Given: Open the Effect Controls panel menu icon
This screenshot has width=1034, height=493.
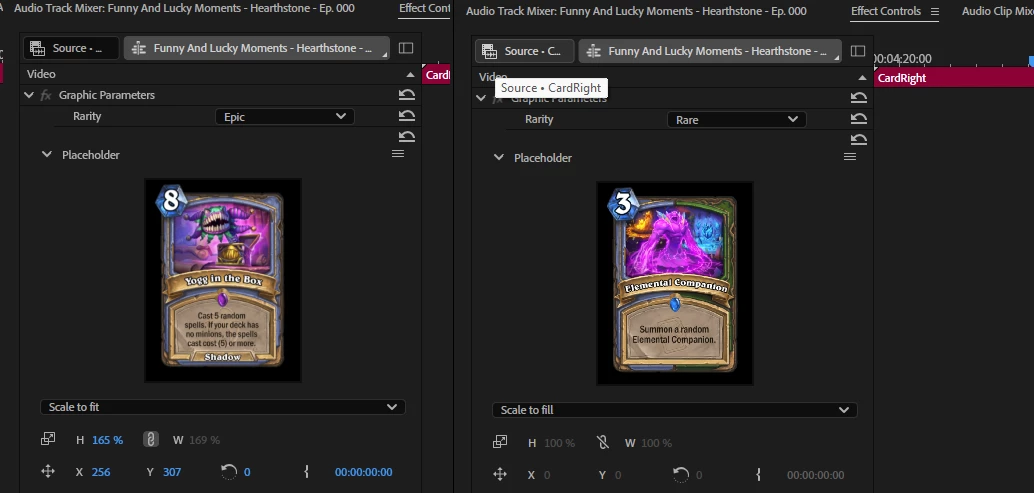Looking at the screenshot, I should click(x=934, y=11).
